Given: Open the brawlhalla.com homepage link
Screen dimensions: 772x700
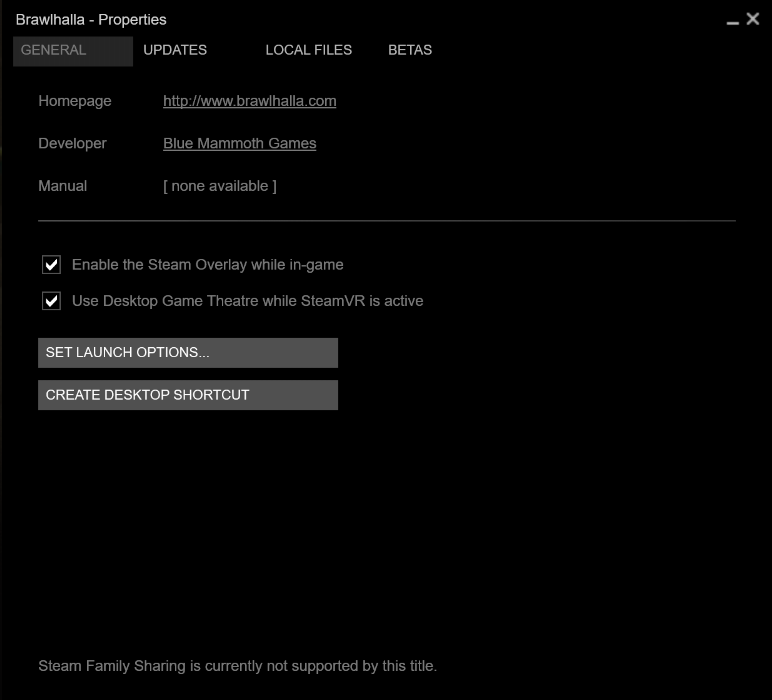Looking at the screenshot, I should pos(250,101).
